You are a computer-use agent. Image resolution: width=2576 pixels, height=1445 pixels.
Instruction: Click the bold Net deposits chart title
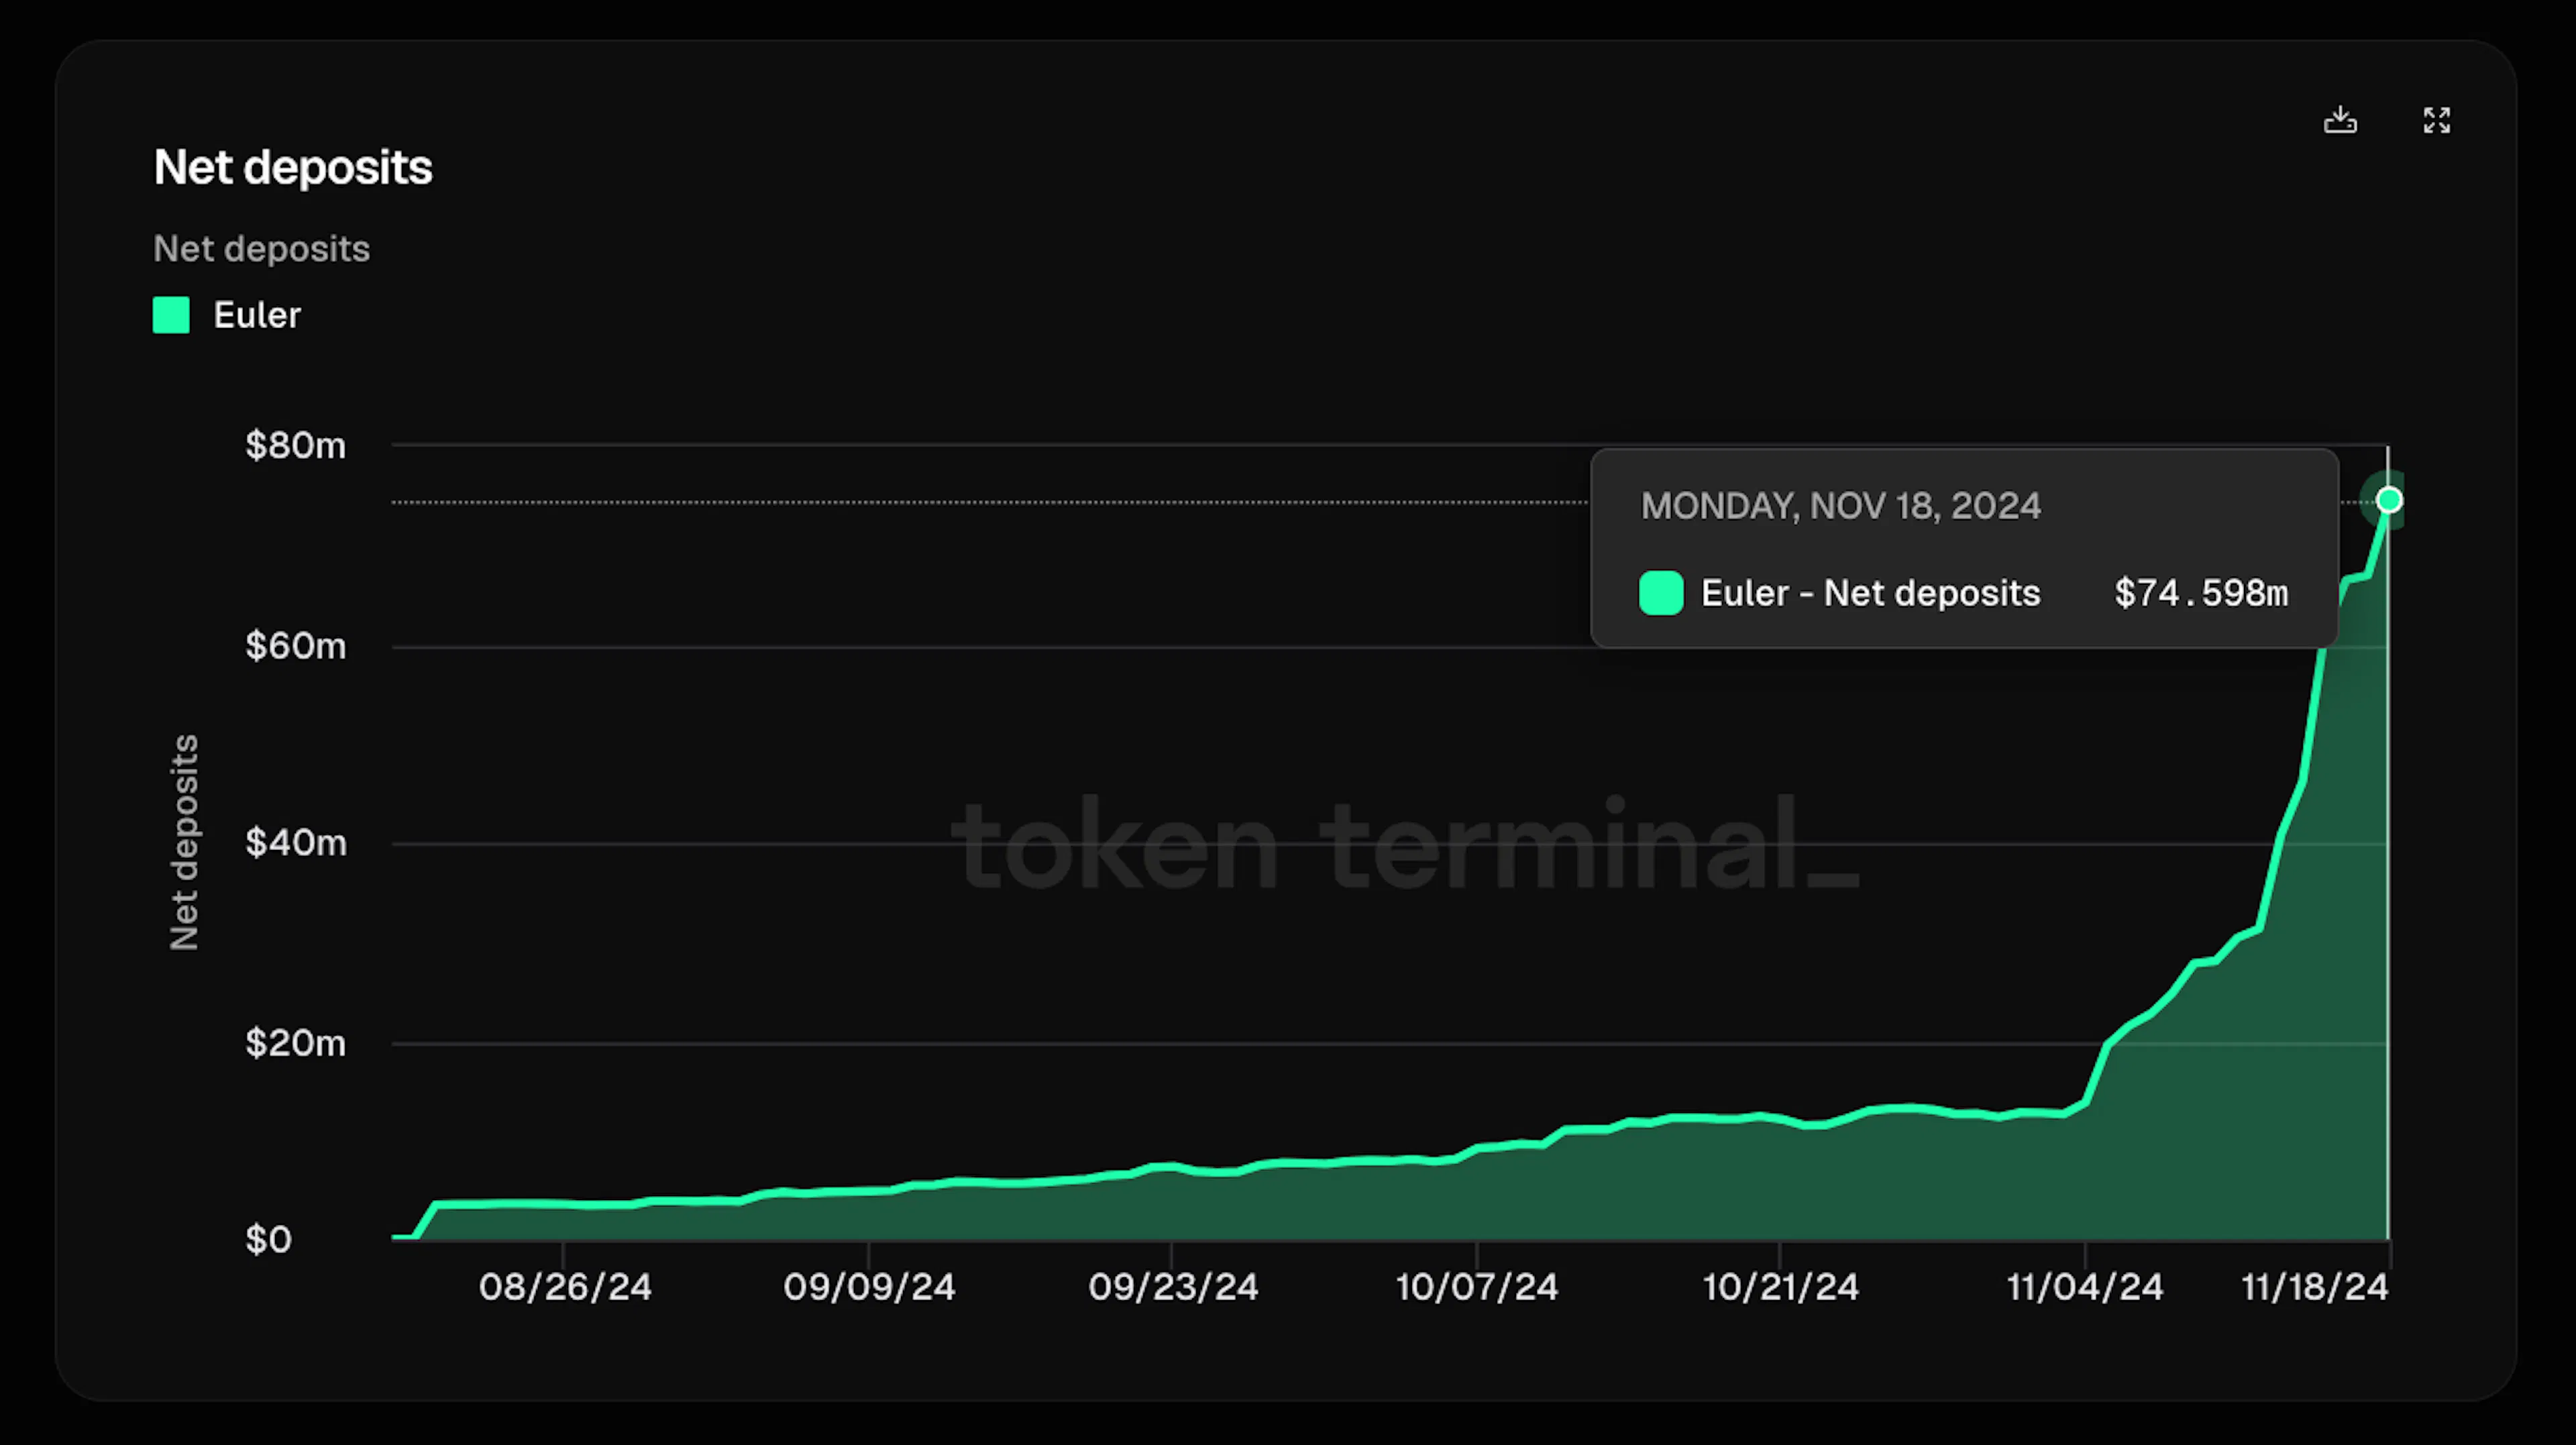(x=293, y=167)
